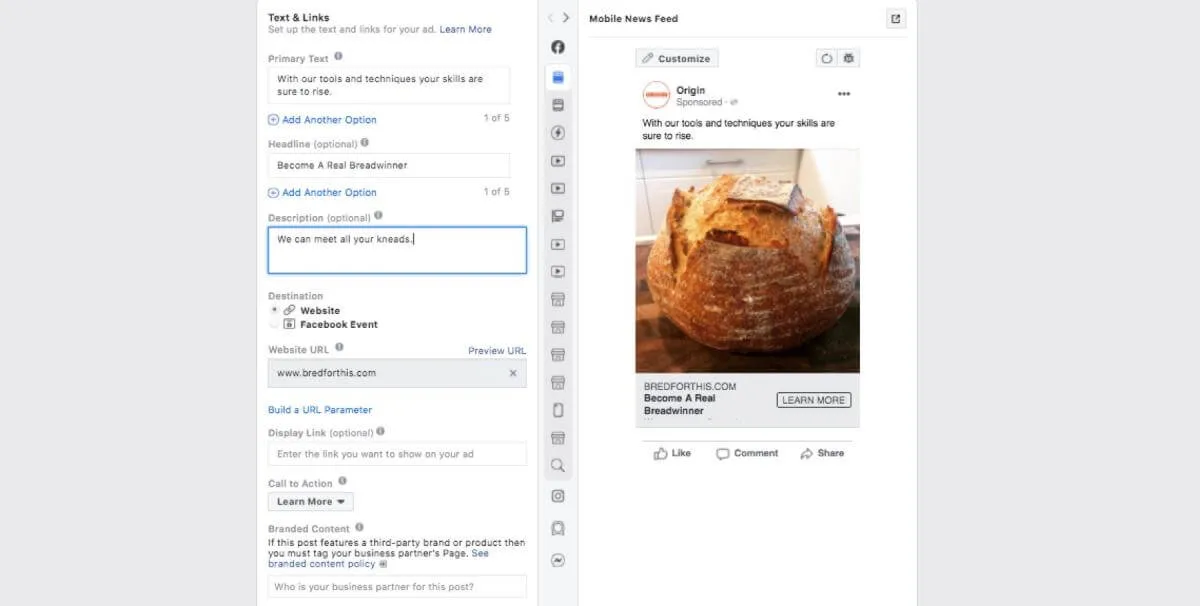Click the search results placement magnifier icon
The height and width of the screenshot is (606, 1200).
pyautogui.click(x=558, y=465)
